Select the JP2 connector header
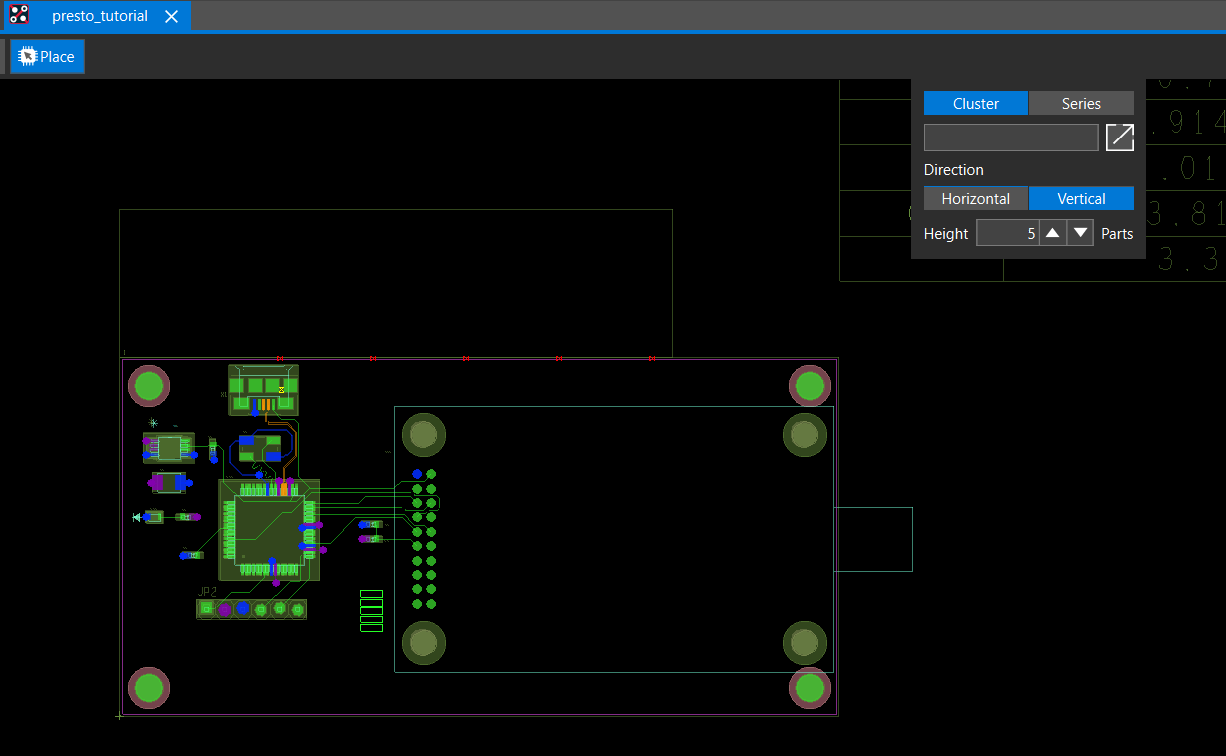Viewport: 1226px width, 756px height. pyautogui.click(x=252, y=607)
